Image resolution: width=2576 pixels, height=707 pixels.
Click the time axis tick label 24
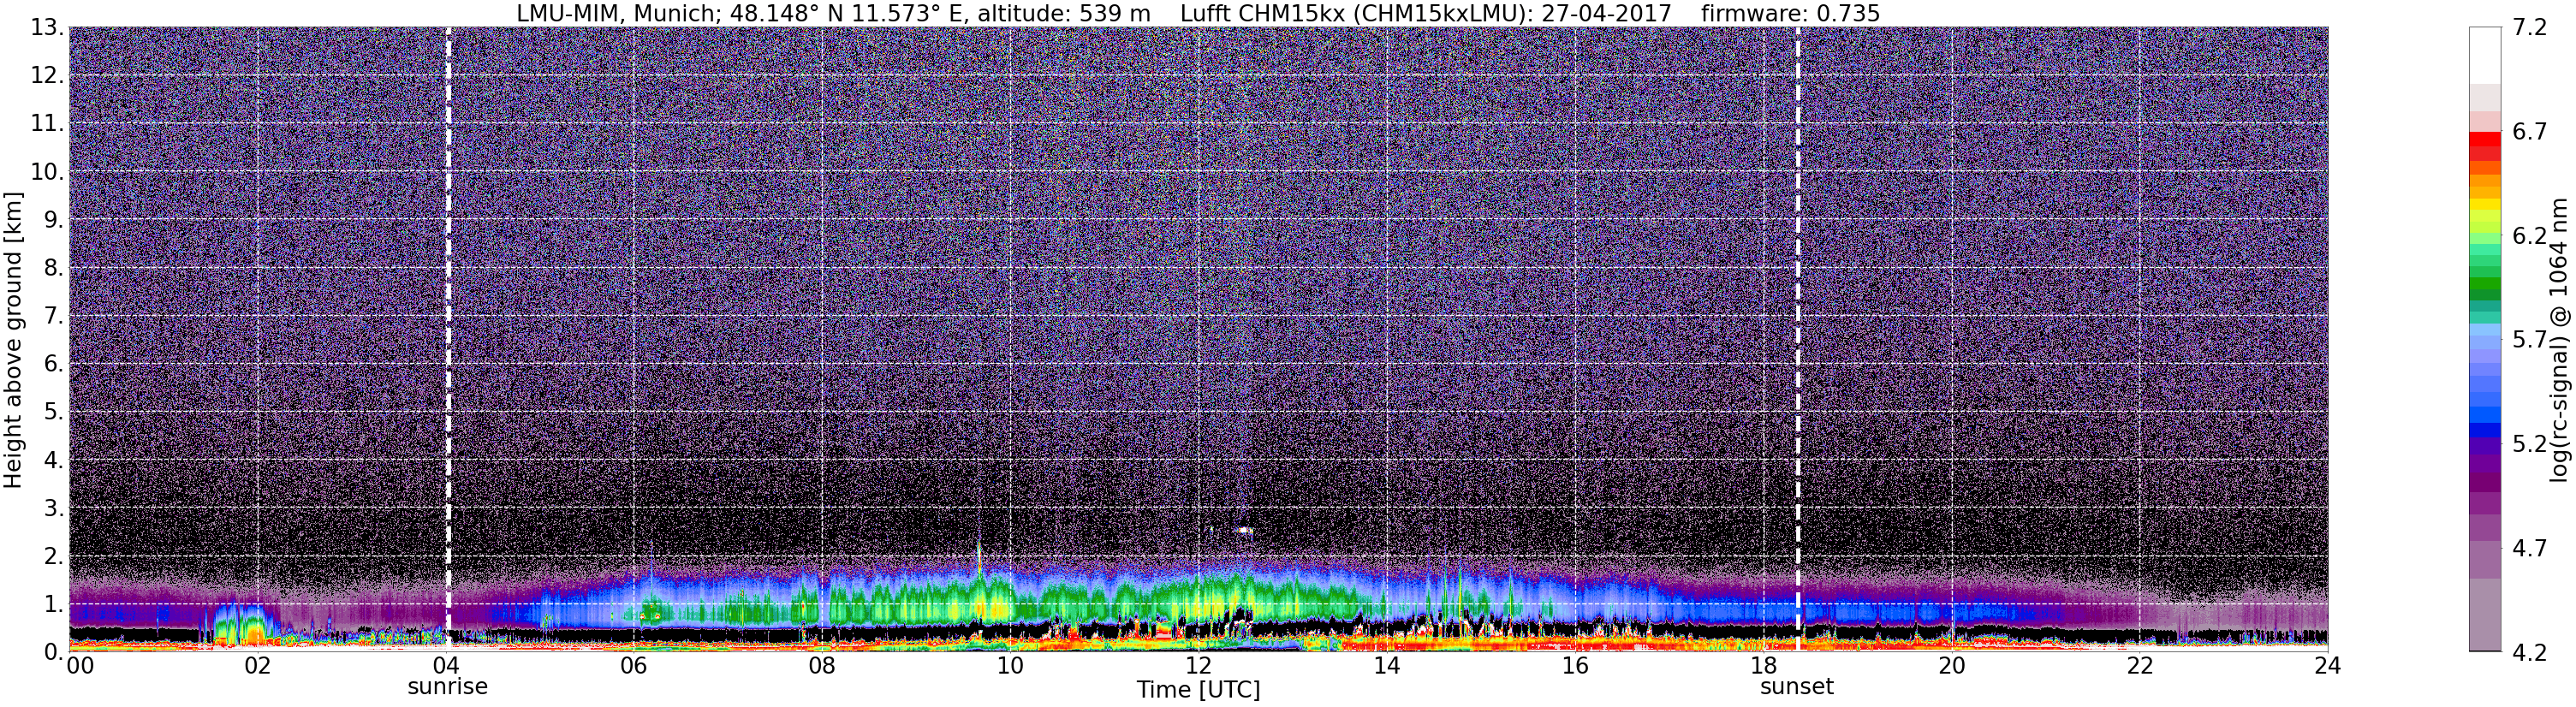click(x=2327, y=666)
